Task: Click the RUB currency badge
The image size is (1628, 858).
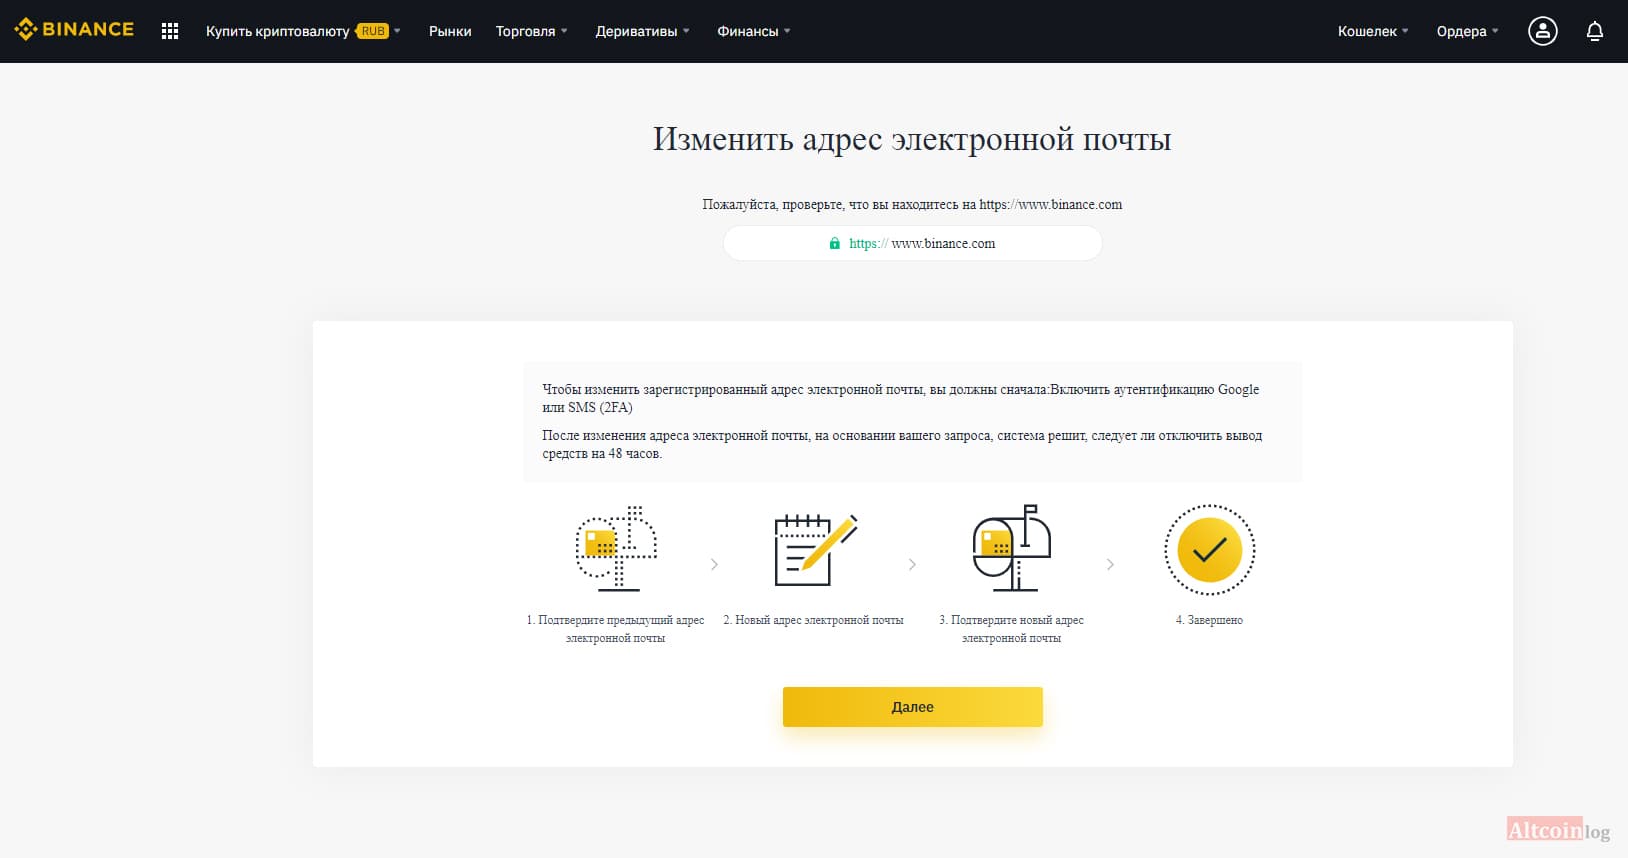Action: pos(373,31)
